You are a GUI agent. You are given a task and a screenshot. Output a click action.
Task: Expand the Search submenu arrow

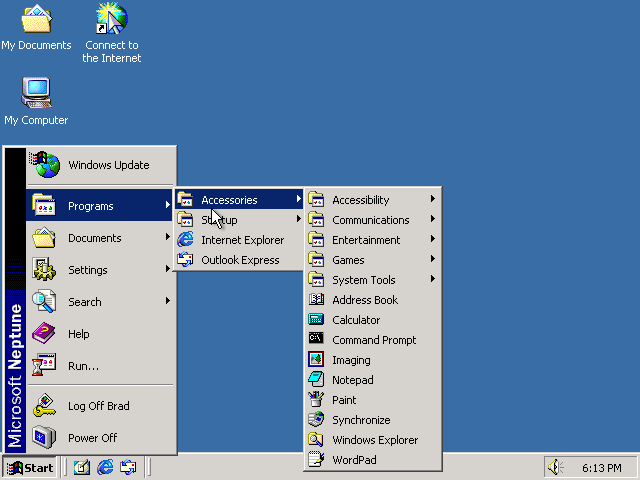point(167,301)
